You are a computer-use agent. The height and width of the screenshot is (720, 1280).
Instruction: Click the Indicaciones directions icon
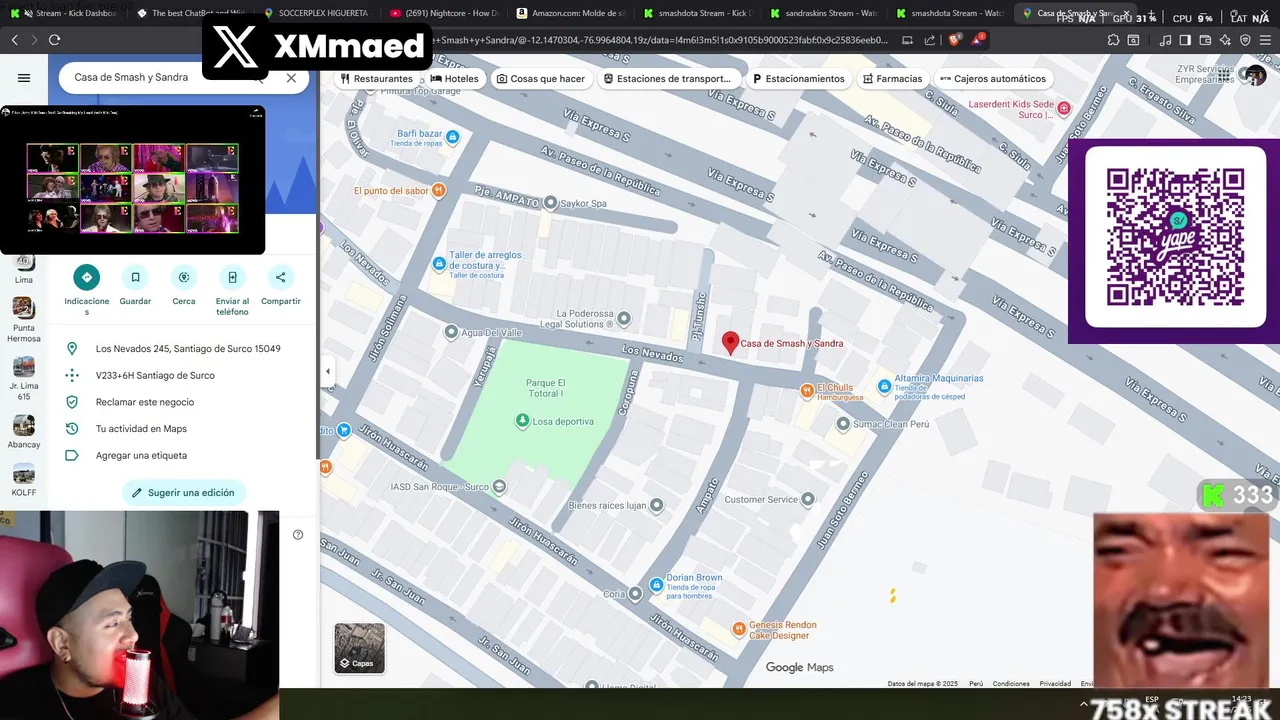tap(87, 277)
